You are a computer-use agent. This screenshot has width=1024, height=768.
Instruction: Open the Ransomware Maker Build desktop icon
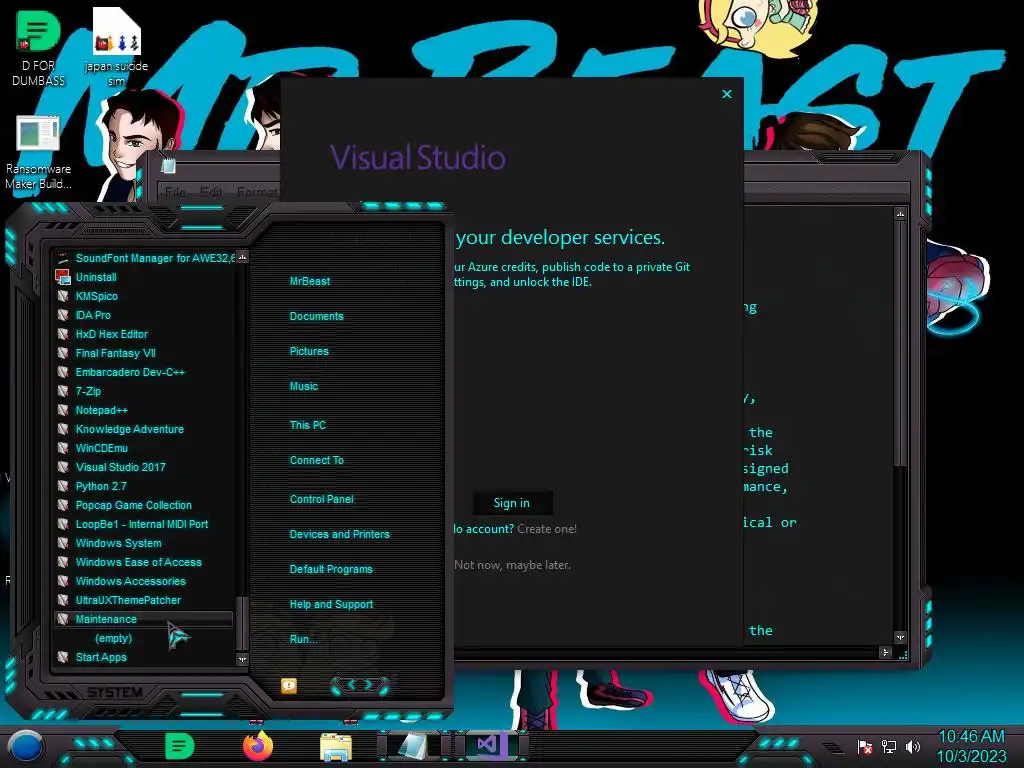pos(38,153)
